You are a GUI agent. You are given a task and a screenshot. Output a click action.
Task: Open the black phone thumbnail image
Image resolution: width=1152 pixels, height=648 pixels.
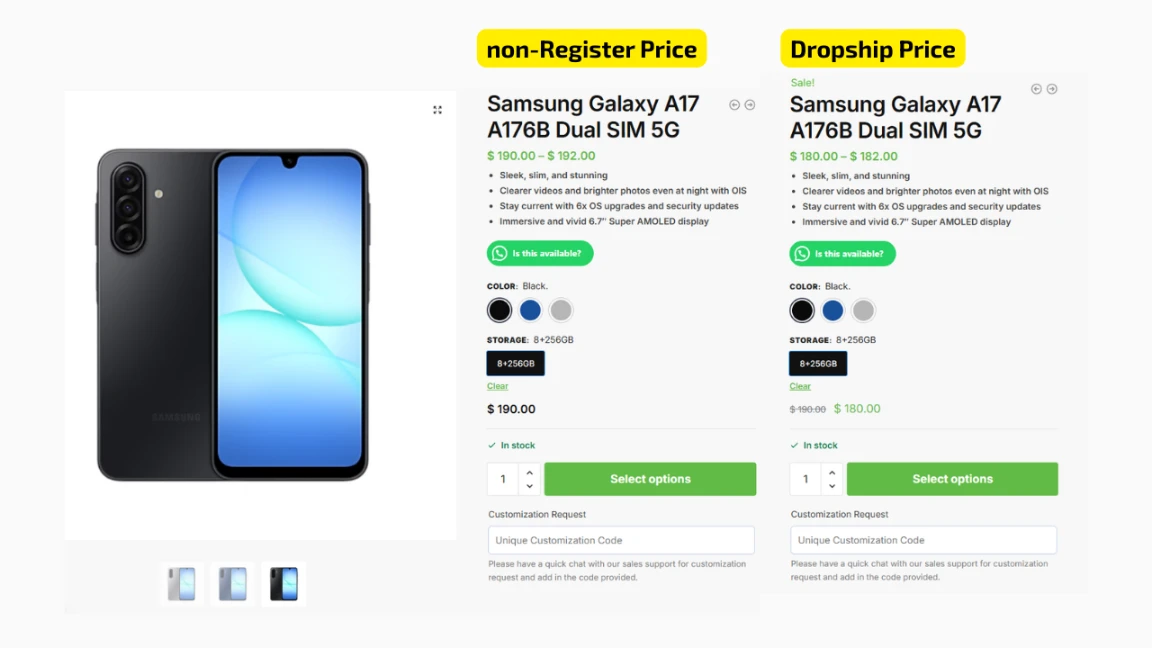click(284, 584)
